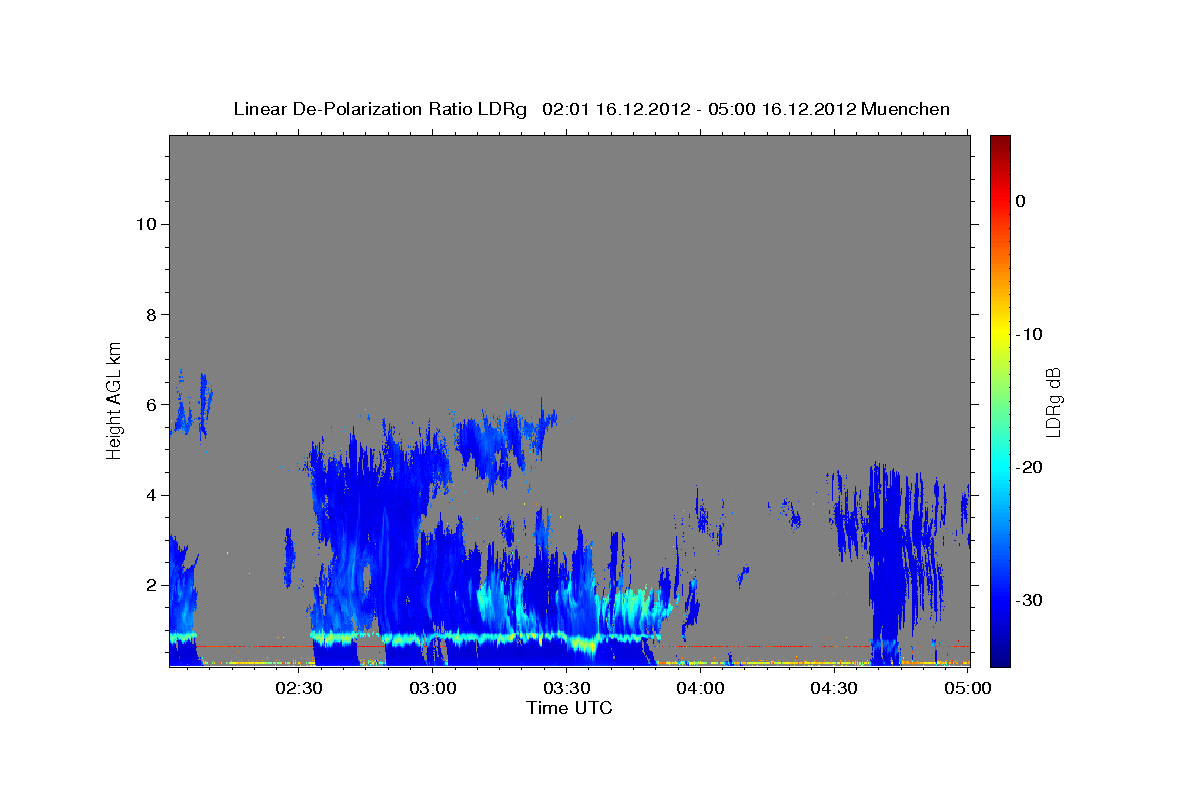Click the colorbar value -20
Image resolution: width=1200 pixels, height=800 pixels.
[1029, 467]
